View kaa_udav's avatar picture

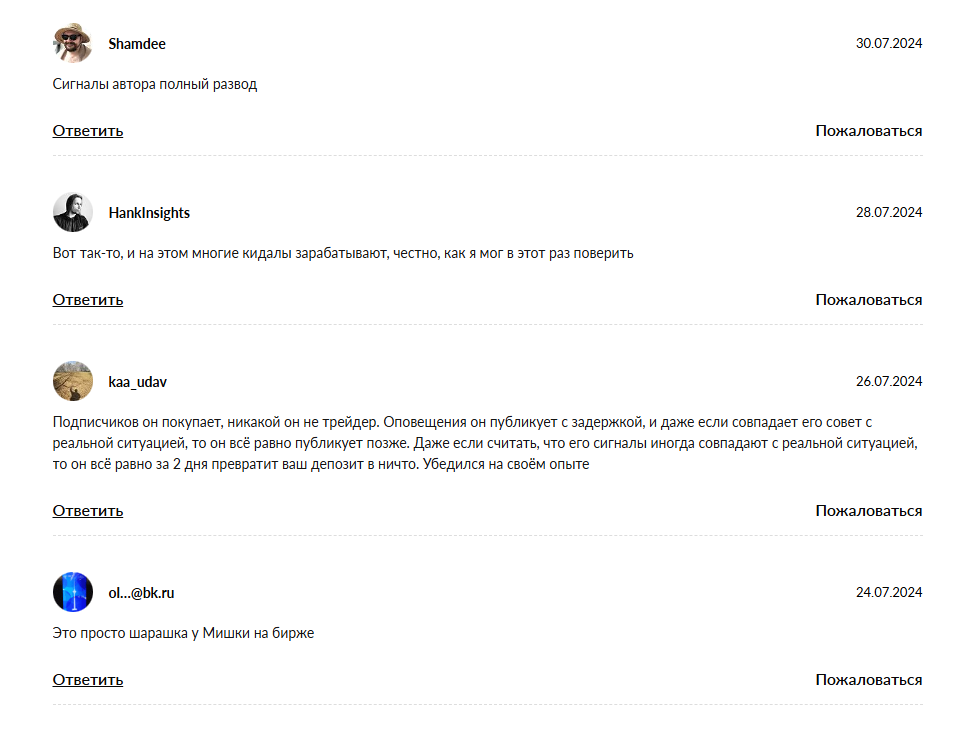(73, 381)
